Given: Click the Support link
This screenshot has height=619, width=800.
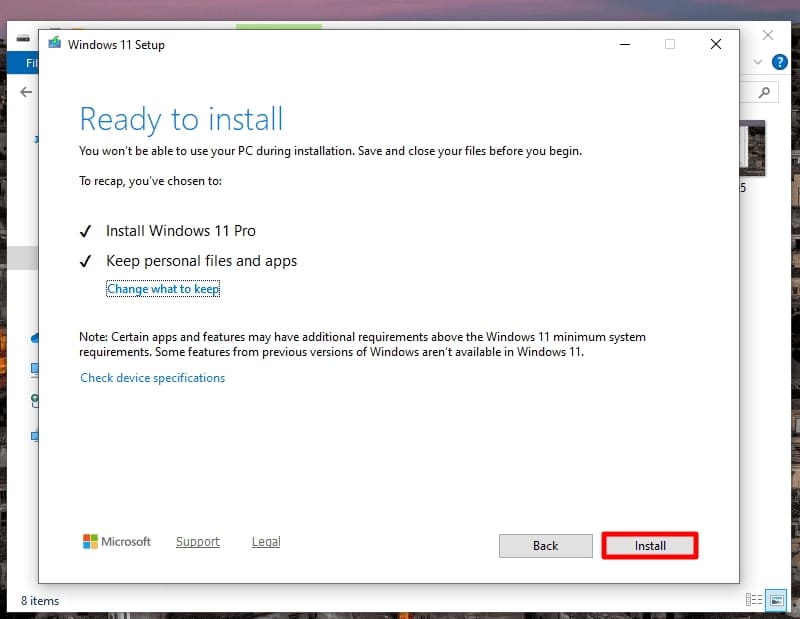Looking at the screenshot, I should pos(197,541).
